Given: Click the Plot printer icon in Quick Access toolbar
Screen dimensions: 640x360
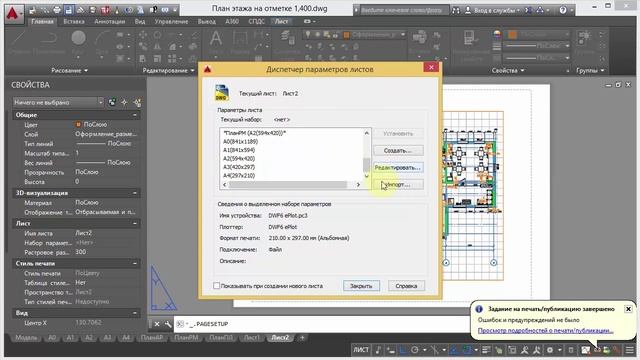Looking at the screenshot, I should (57, 10).
